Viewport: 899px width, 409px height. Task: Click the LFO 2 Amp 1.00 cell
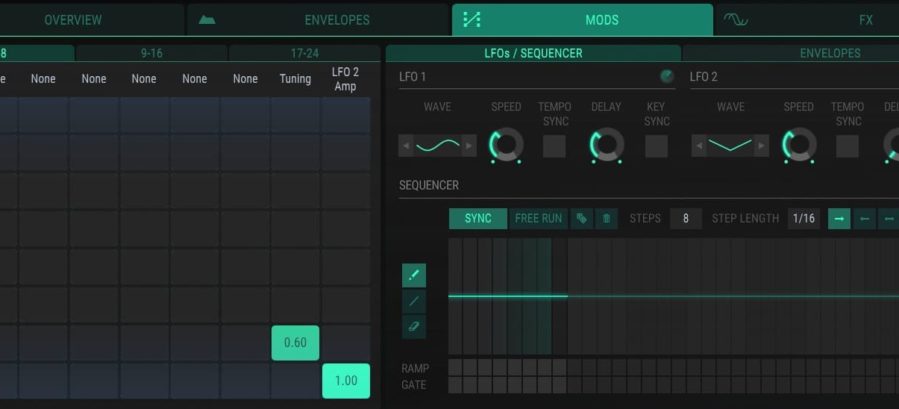346,380
